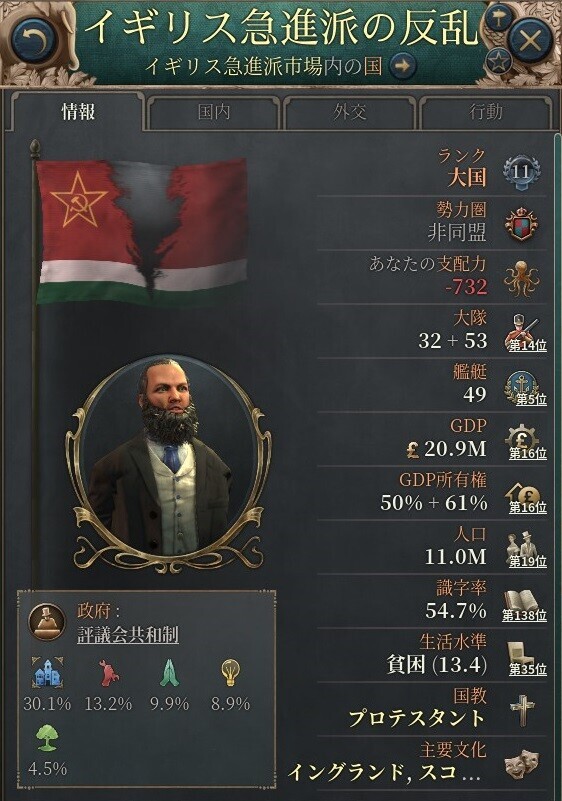Click the back arrow icon
Viewport: 562px width, 801px height.
point(34,39)
